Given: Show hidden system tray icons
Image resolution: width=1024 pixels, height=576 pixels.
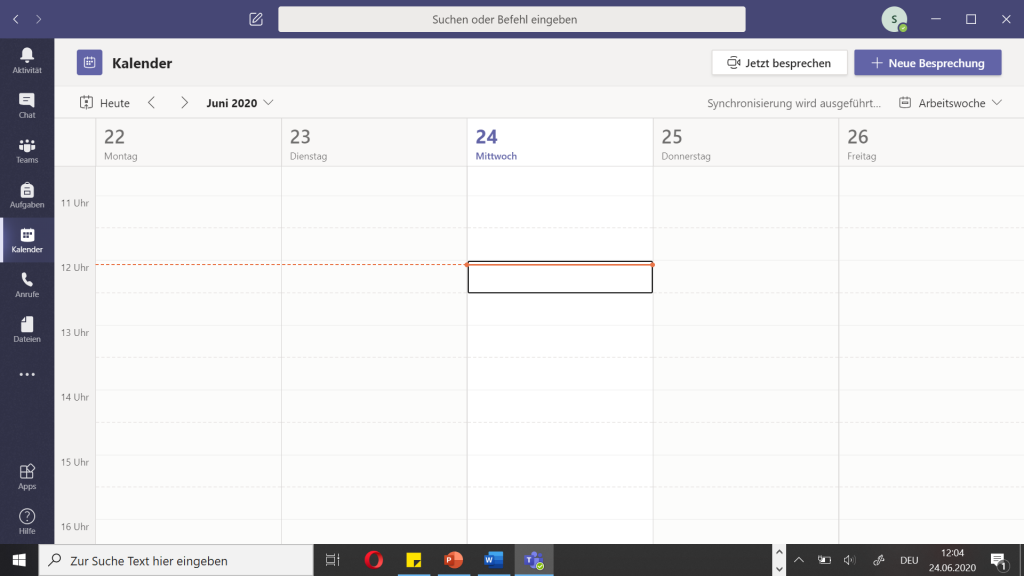Looking at the screenshot, I should pos(799,560).
